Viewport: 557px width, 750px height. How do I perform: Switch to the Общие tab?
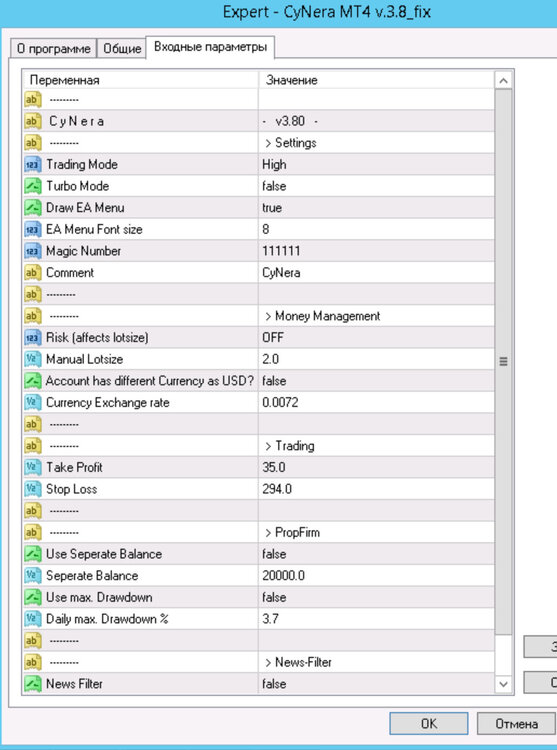coord(122,49)
